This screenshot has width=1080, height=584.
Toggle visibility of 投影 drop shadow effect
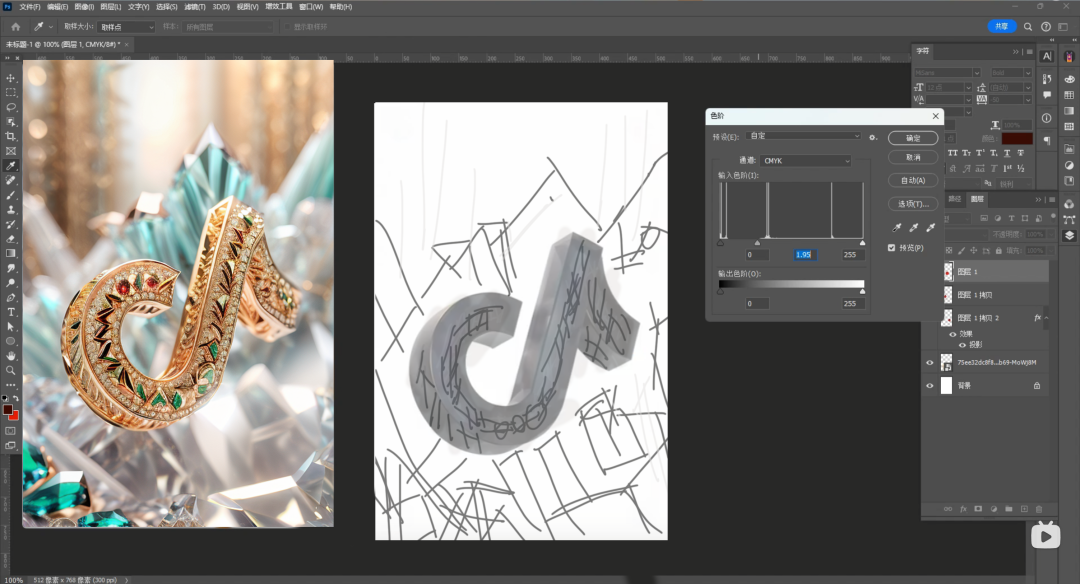pos(962,344)
